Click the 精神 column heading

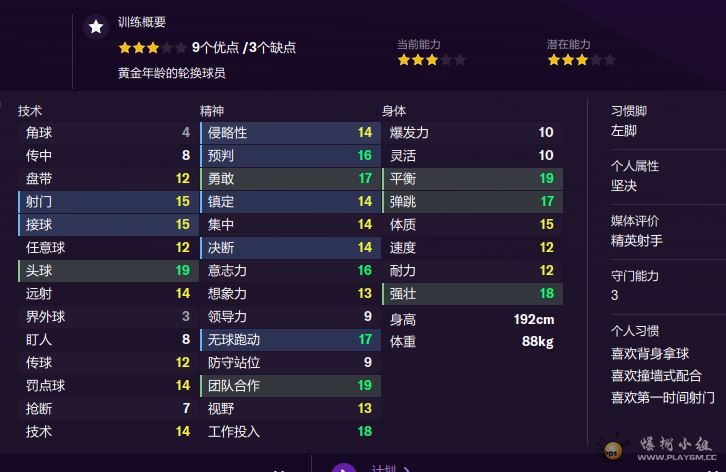click(212, 111)
